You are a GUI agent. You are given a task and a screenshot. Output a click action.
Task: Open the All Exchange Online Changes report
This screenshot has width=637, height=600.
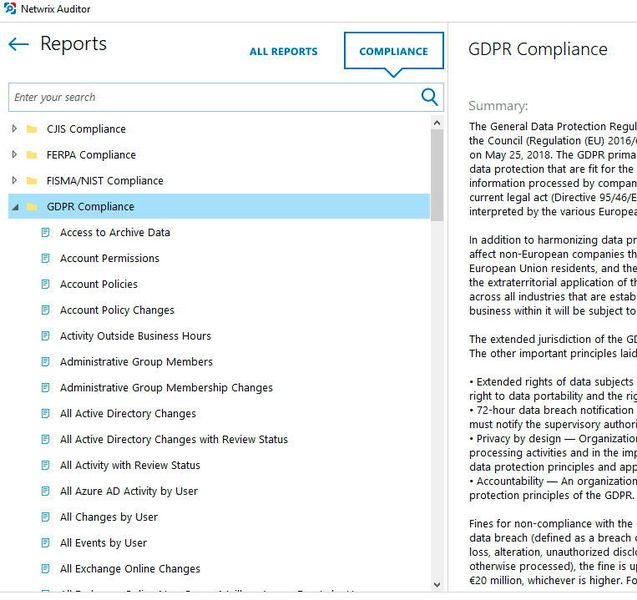(x=130, y=569)
